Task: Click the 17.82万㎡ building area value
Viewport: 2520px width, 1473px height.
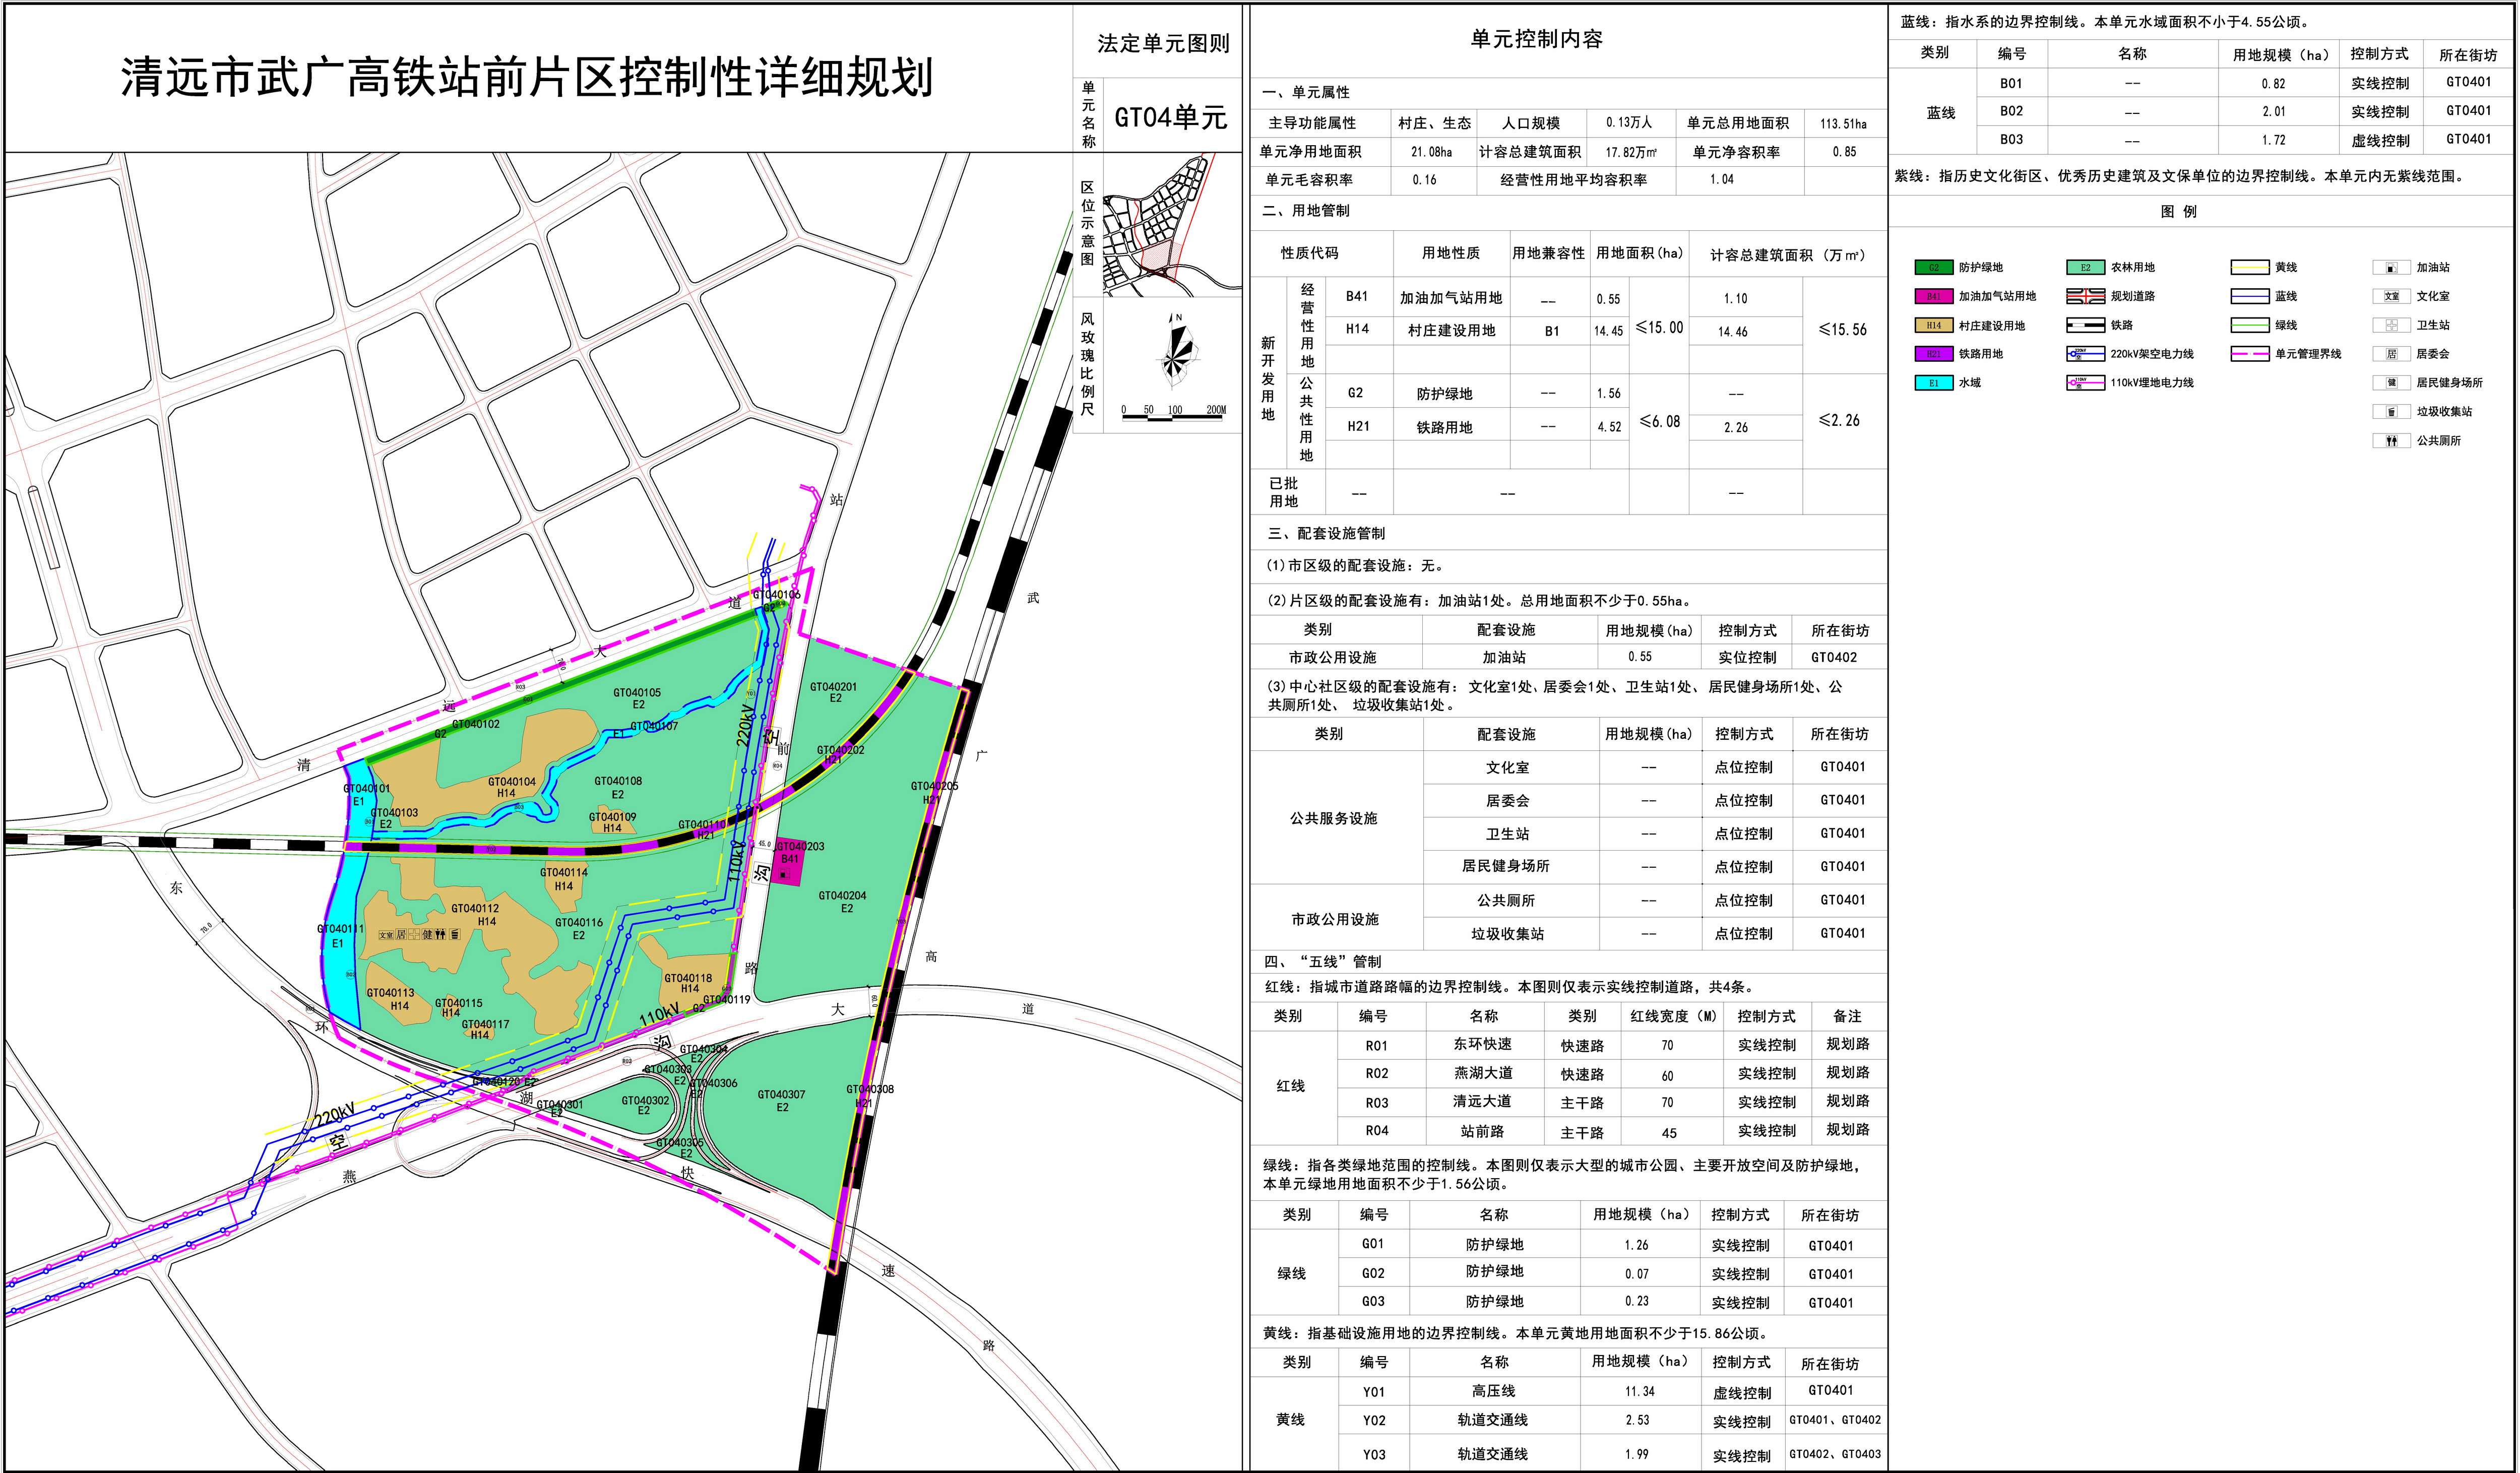Action: tap(1631, 152)
